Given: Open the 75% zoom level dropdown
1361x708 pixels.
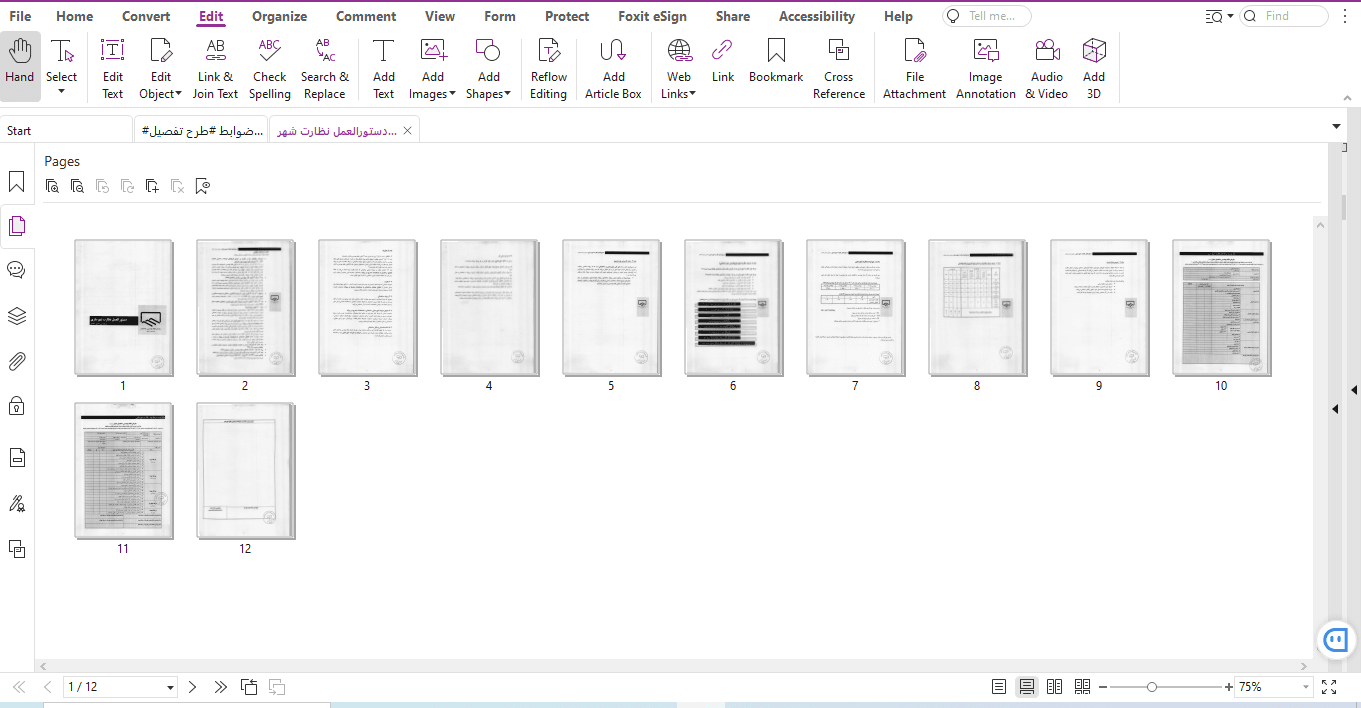Looking at the screenshot, I should [1306, 687].
